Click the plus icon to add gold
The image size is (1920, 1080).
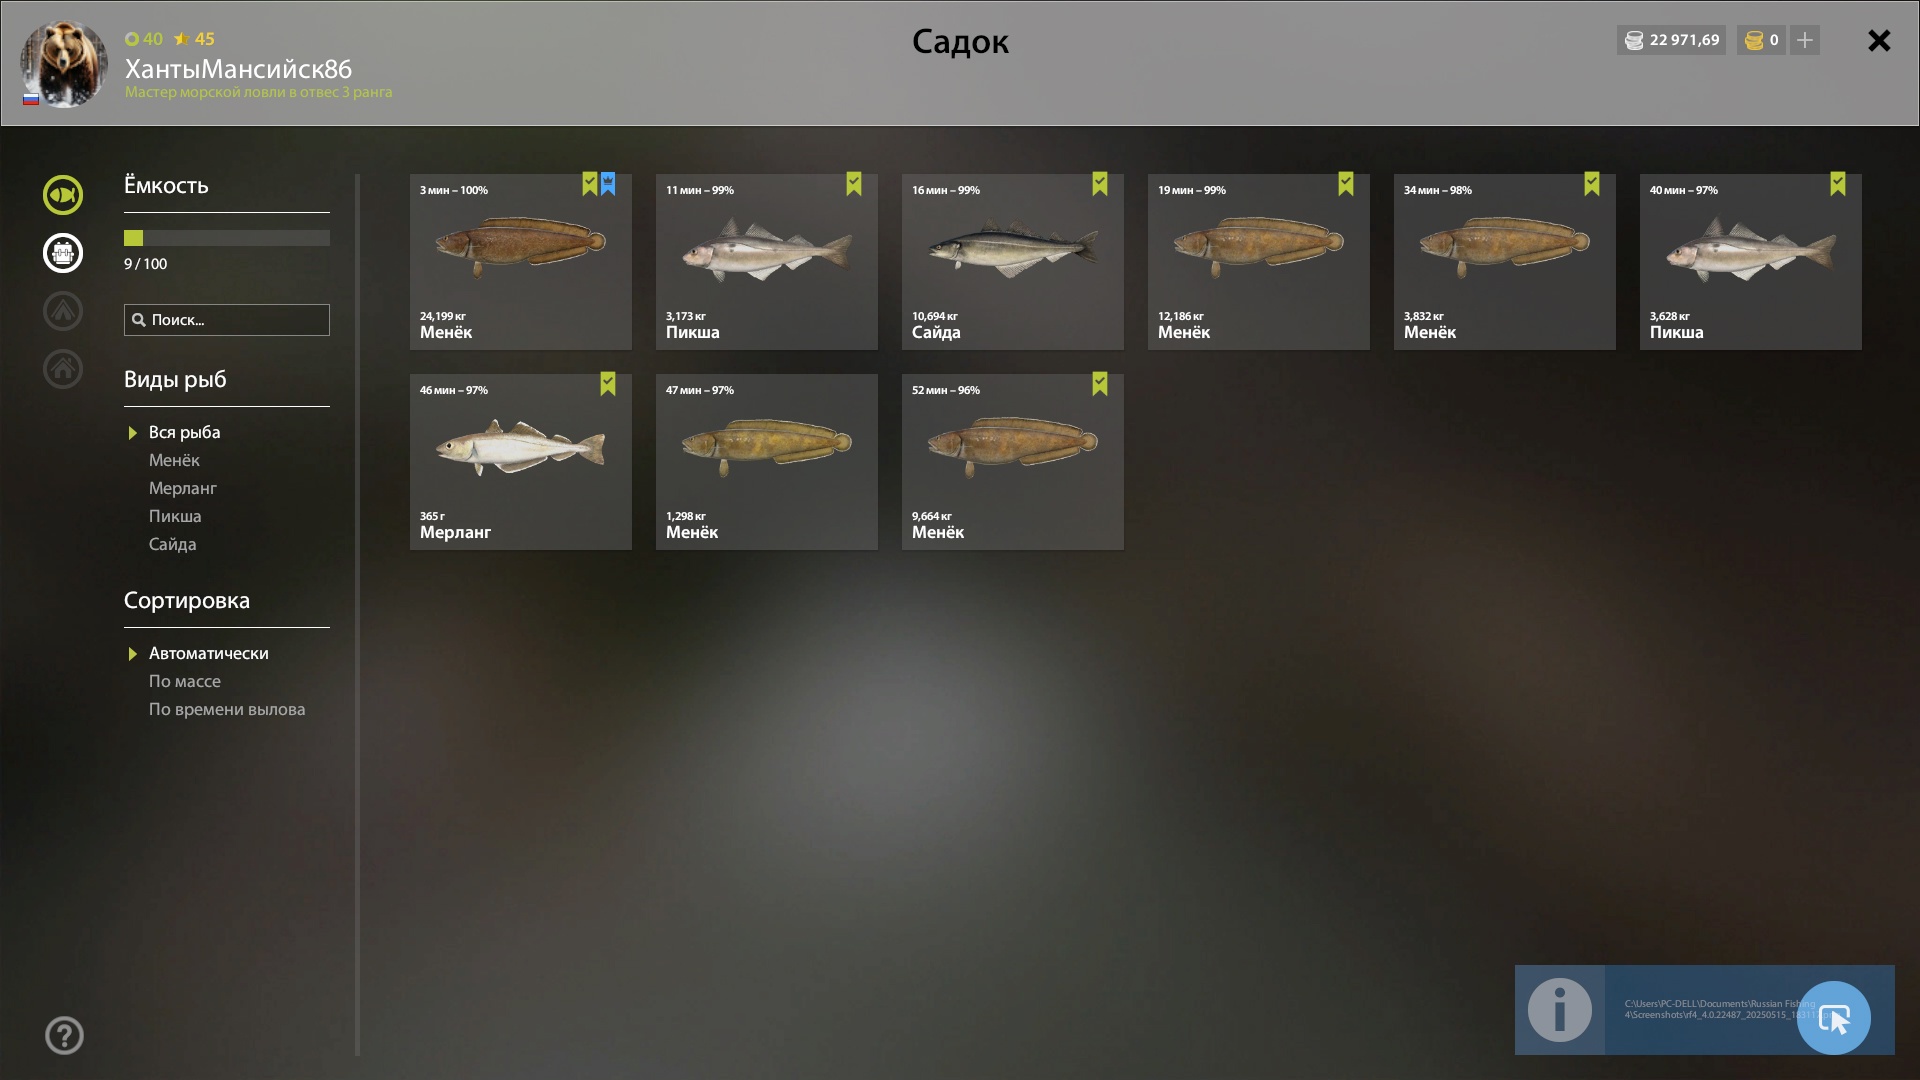point(1805,40)
